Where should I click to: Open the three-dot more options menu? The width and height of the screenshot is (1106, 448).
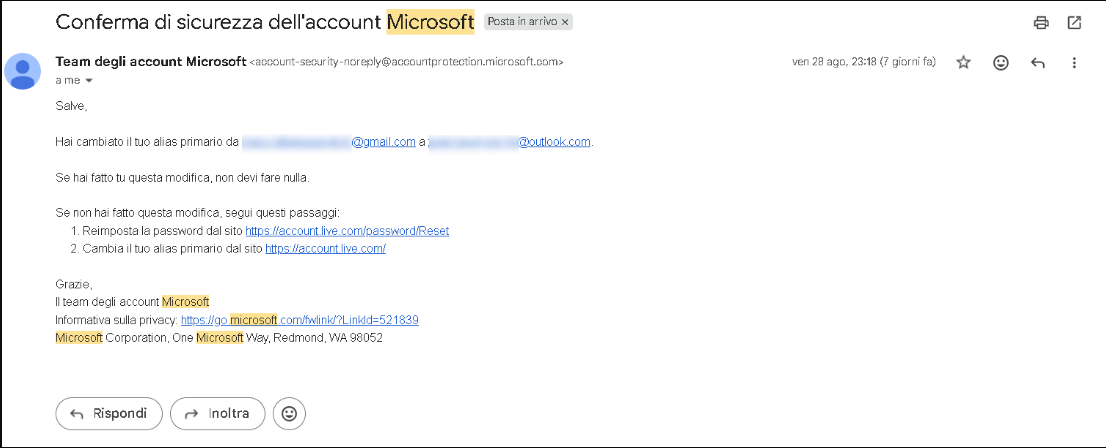(1074, 62)
